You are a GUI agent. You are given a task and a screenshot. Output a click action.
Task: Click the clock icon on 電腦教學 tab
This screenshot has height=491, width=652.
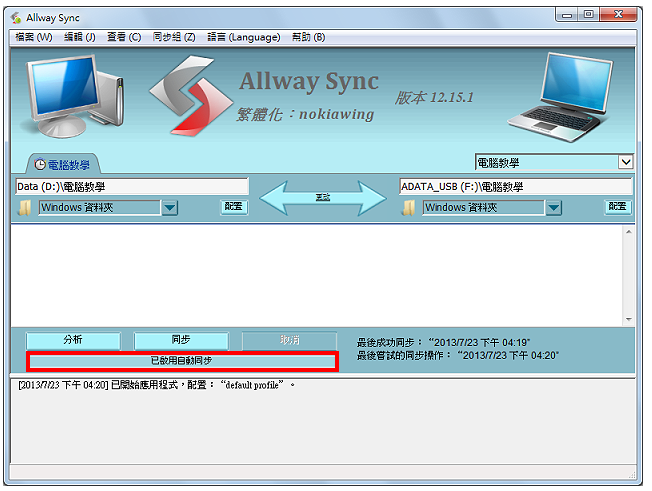click(x=40, y=165)
